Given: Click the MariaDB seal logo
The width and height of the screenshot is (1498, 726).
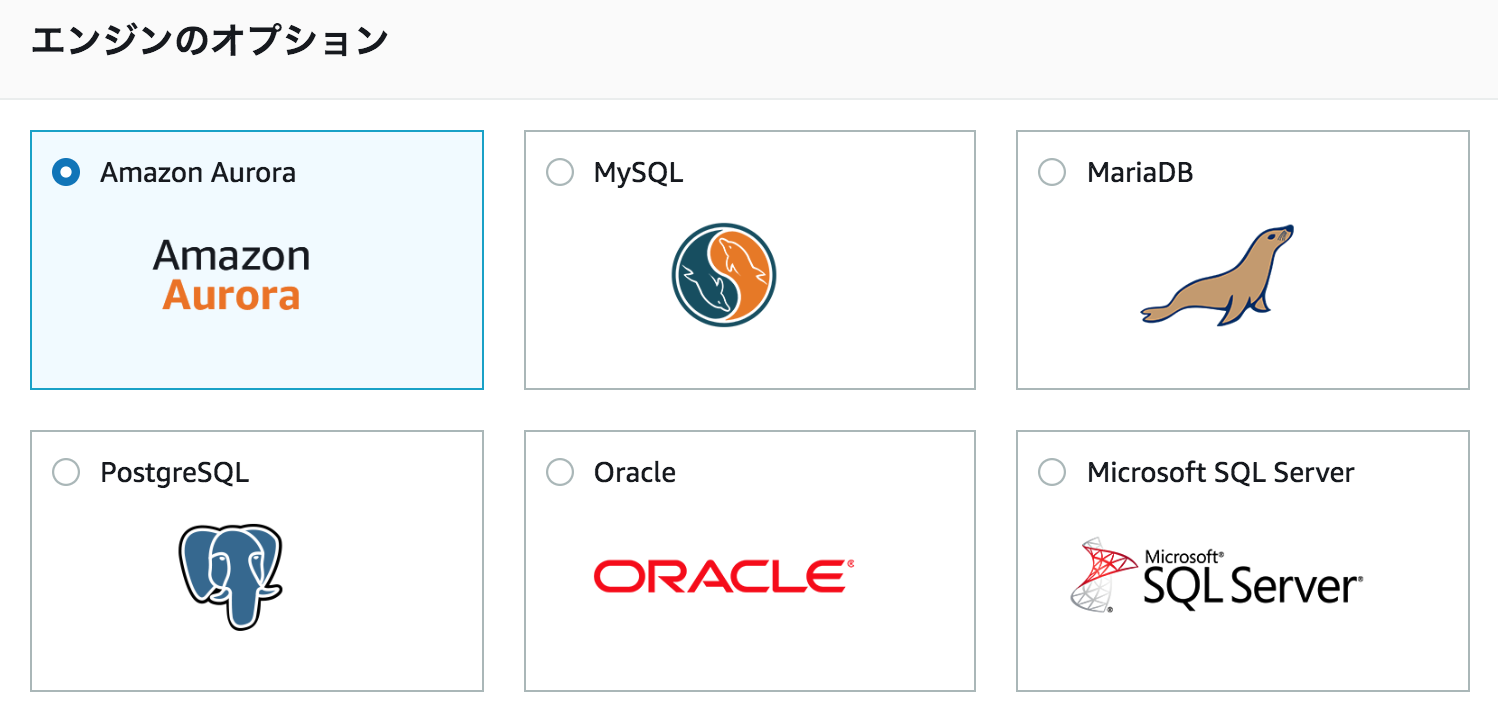Looking at the screenshot, I should [1217, 275].
